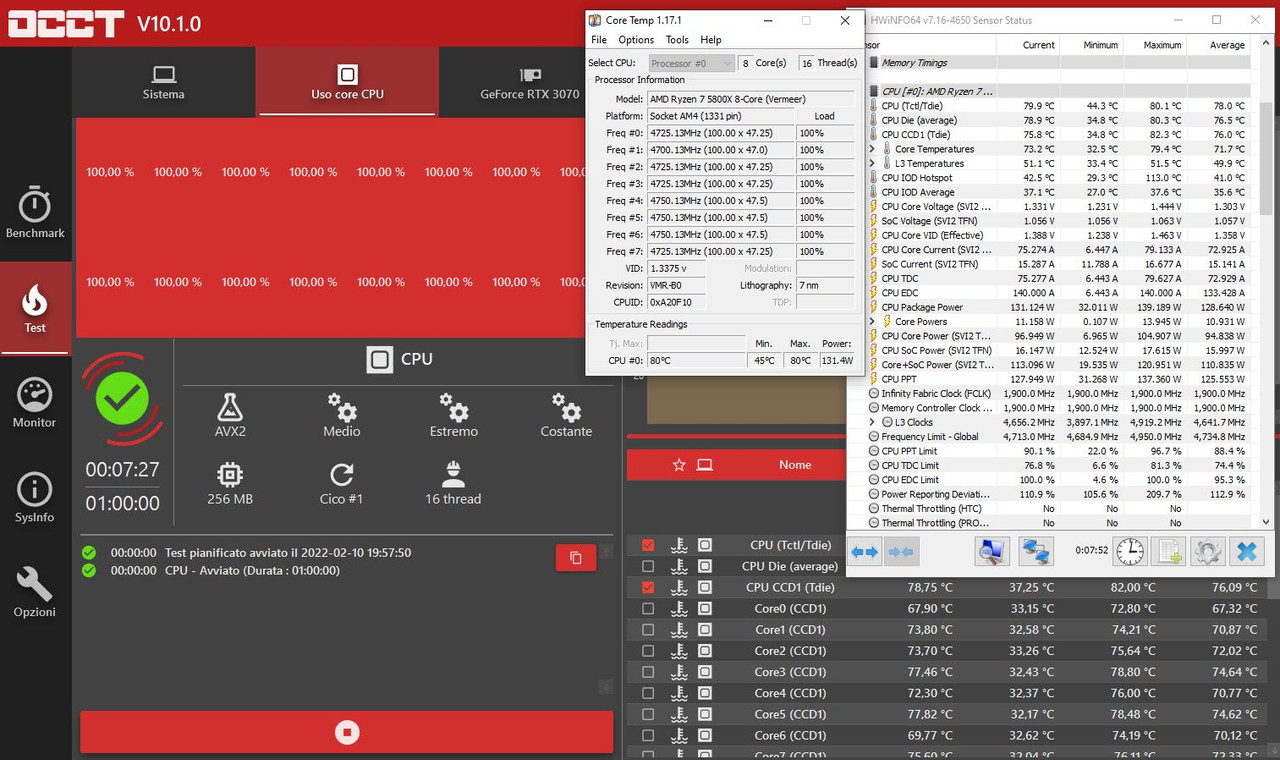Click the VID 1.3375 v field in Core Temp
This screenshot has height=760, width=1280.
[675, 268]
